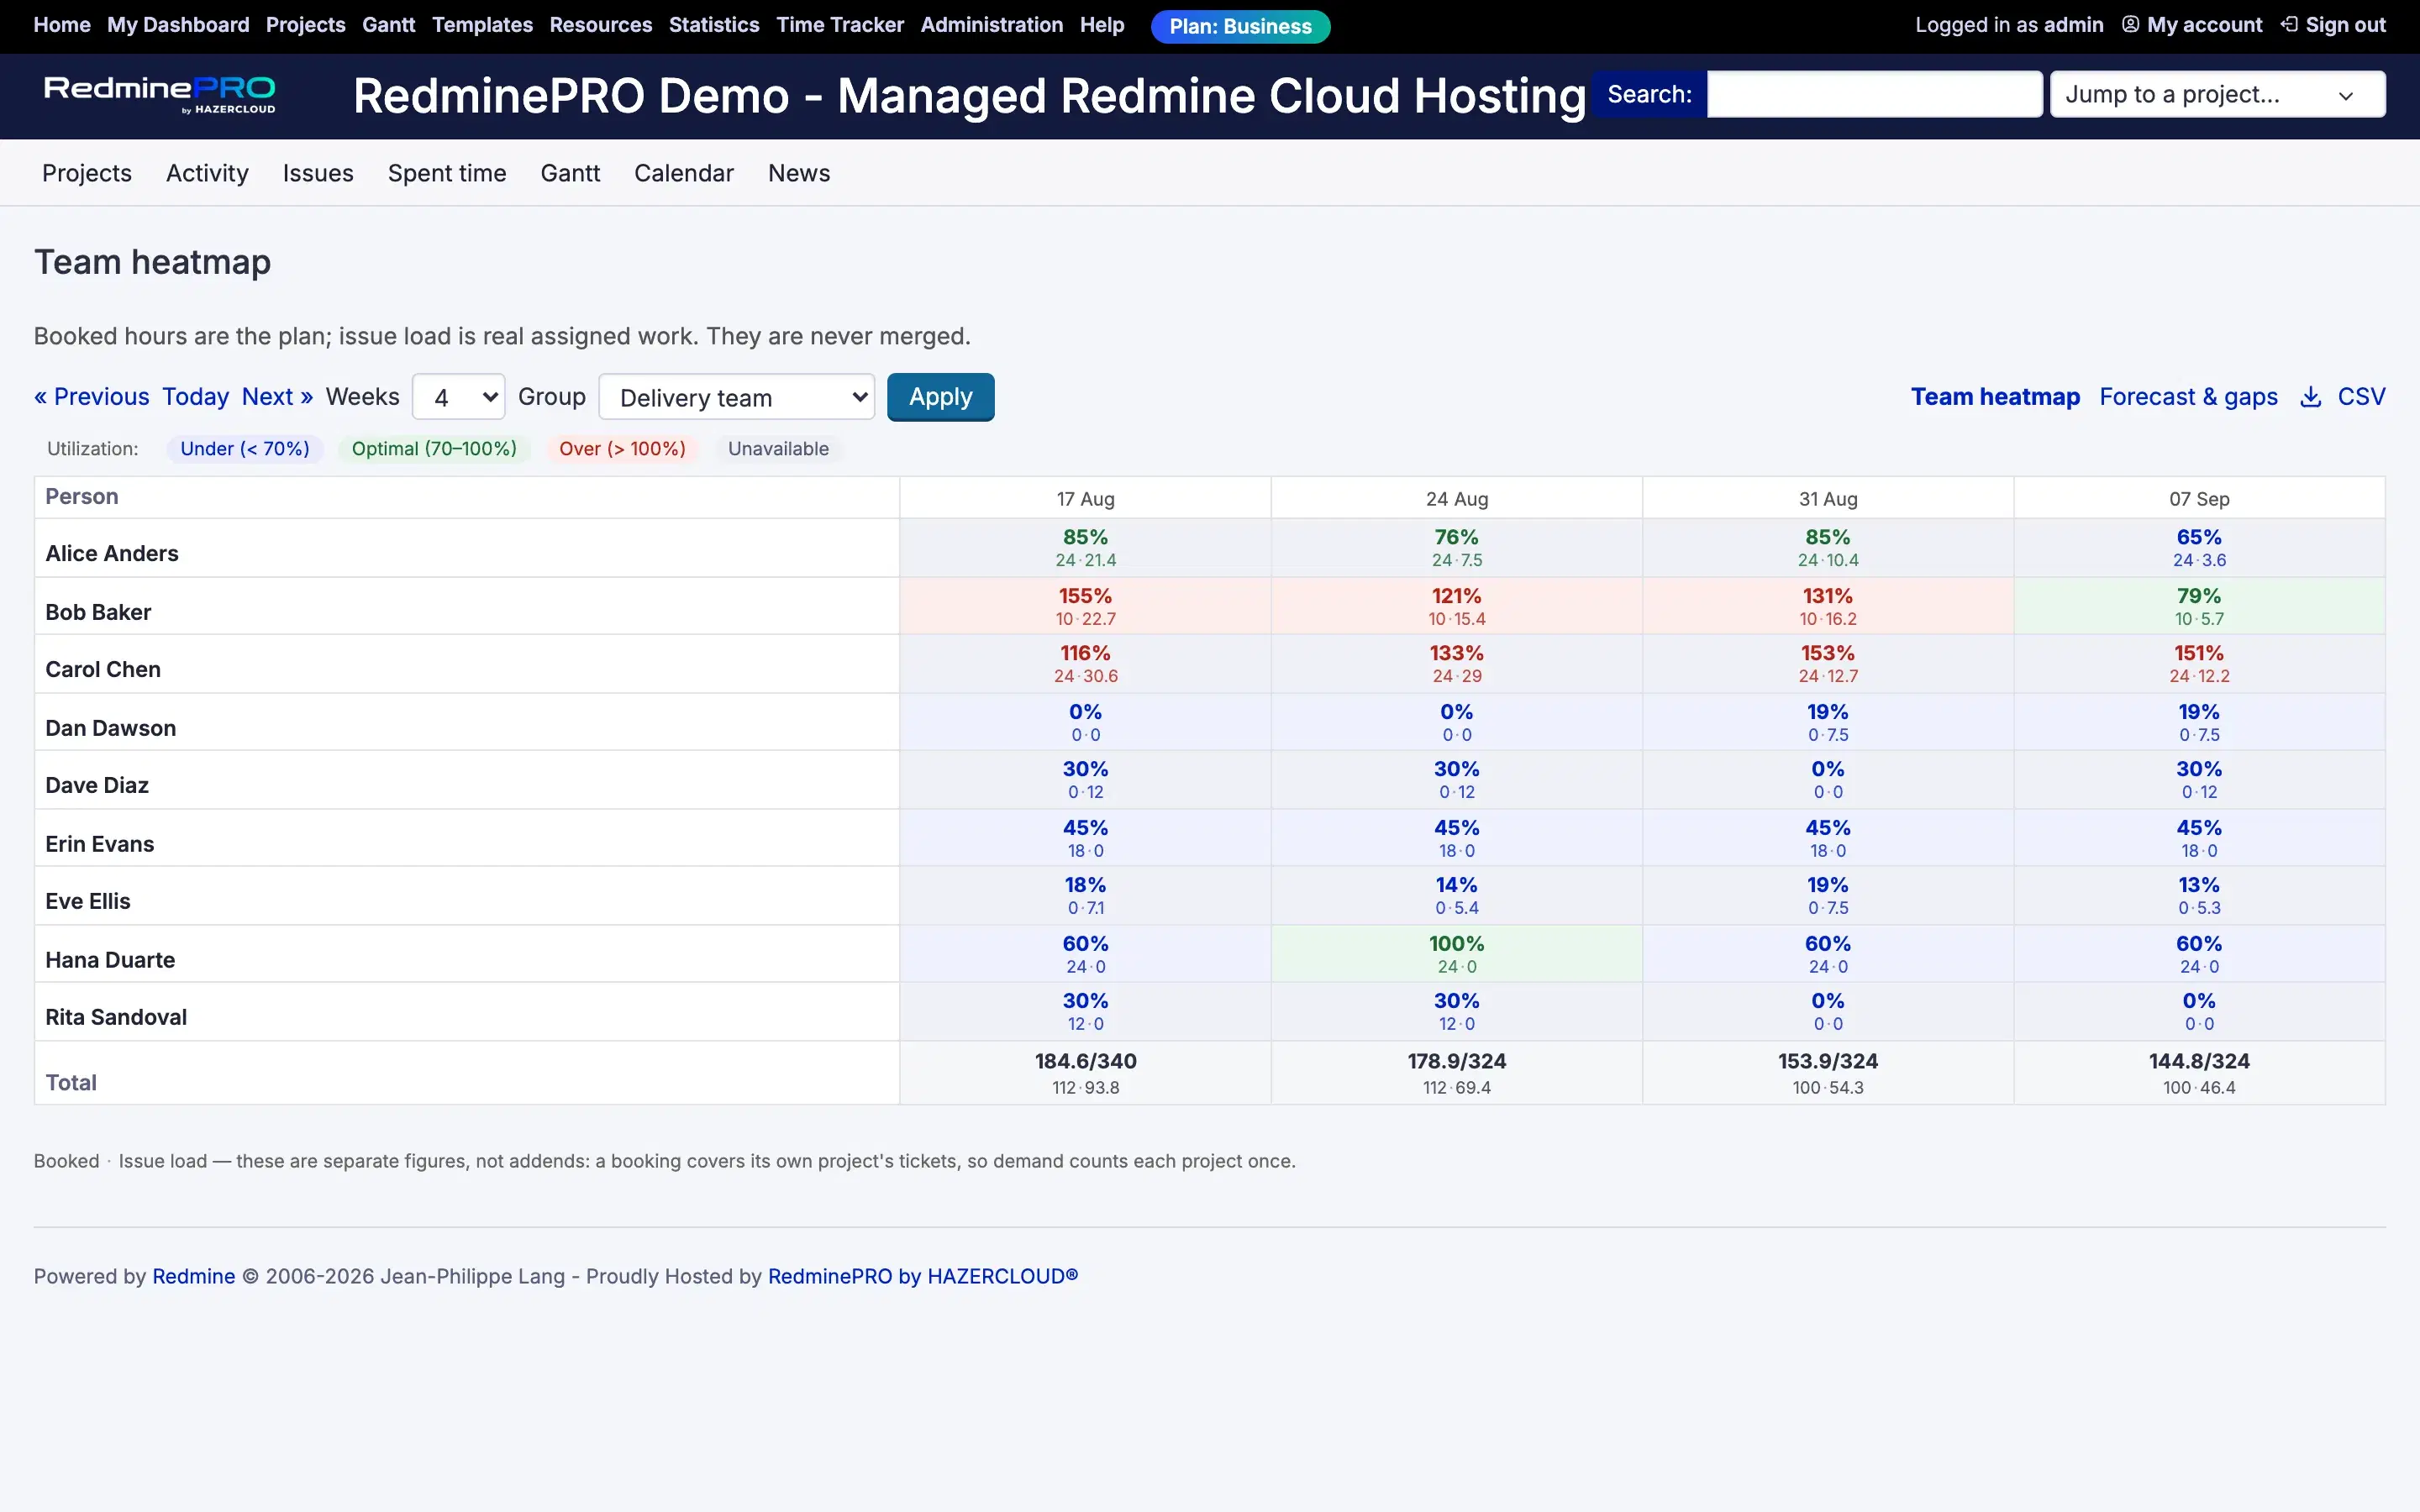Click the Sign out link
Image resolution: width=2420 pixels, height=1512 pixels.
click(x=2345, y=25)
